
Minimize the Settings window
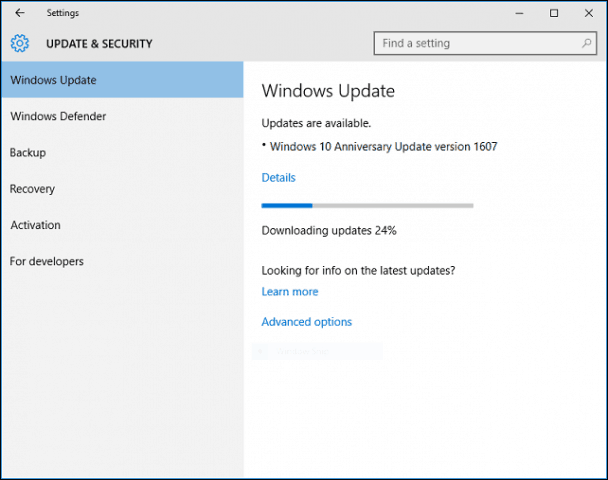coord(519,13)
